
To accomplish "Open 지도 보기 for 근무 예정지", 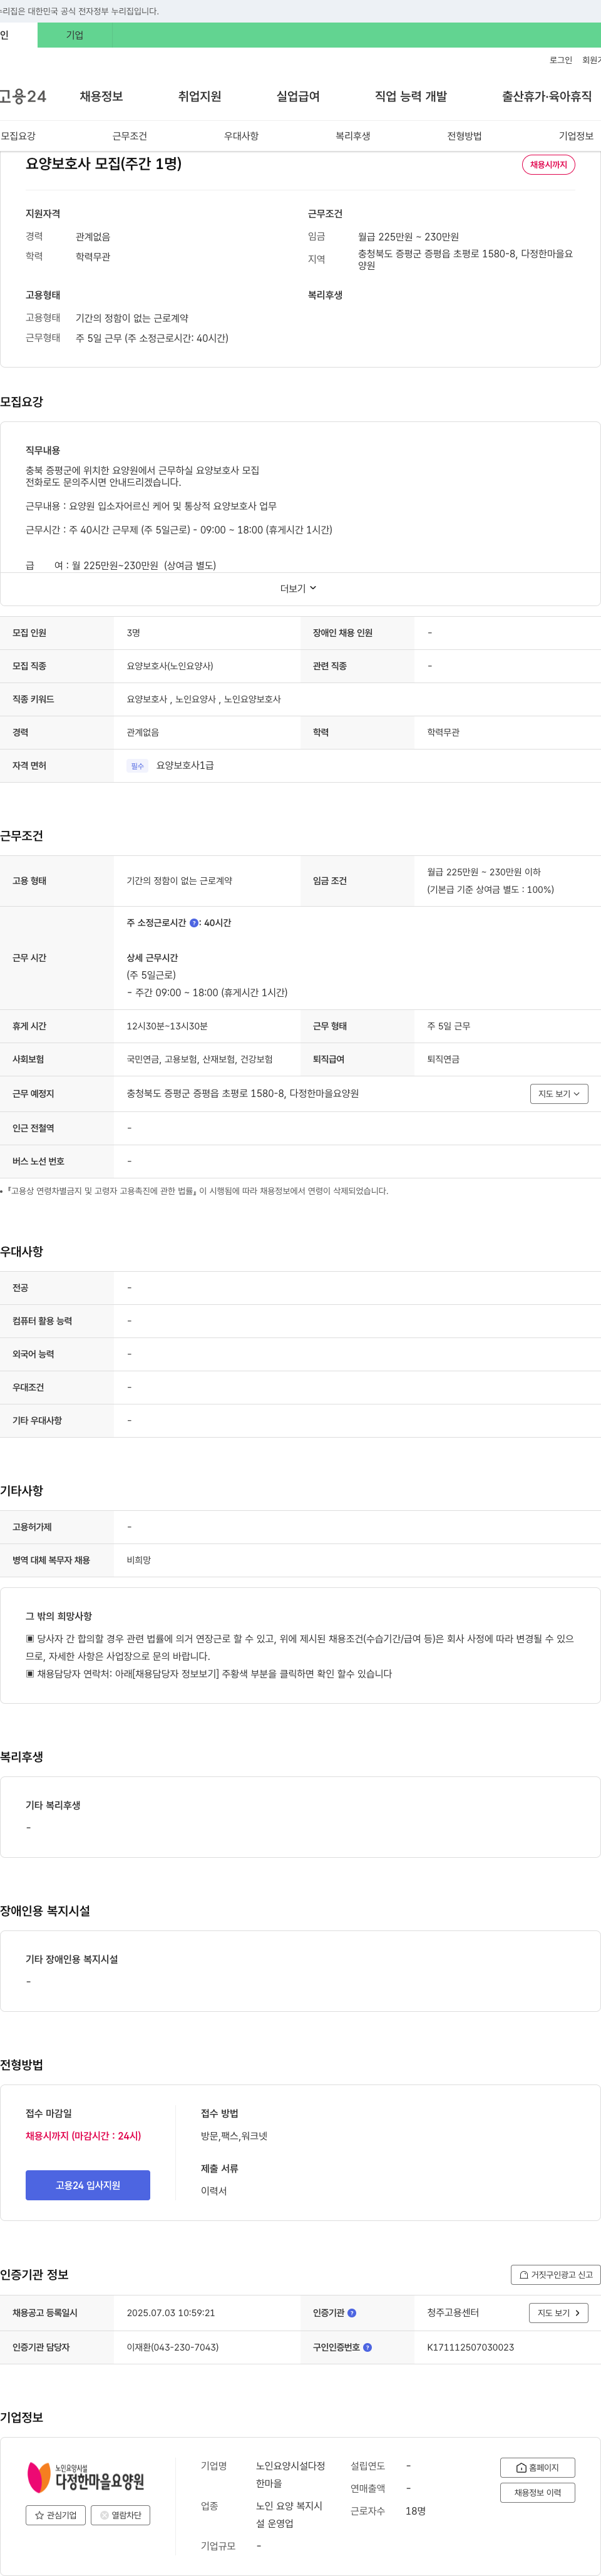I will pyautogui.click(x=559, y=1094).
